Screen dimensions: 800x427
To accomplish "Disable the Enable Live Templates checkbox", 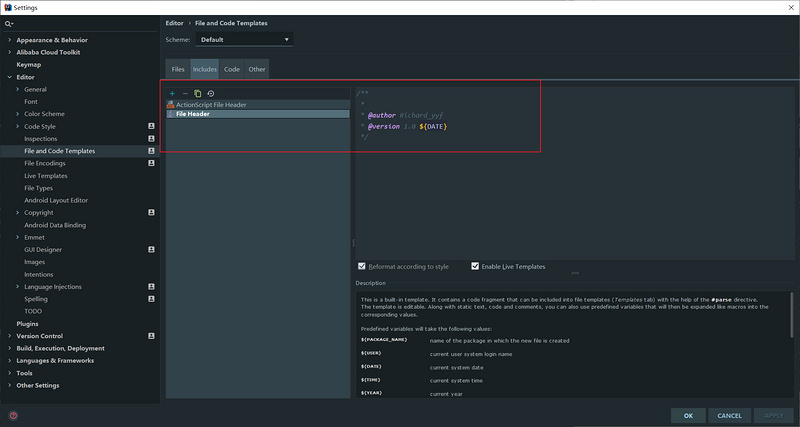I will pyautogui.click(x=475, y=267).
